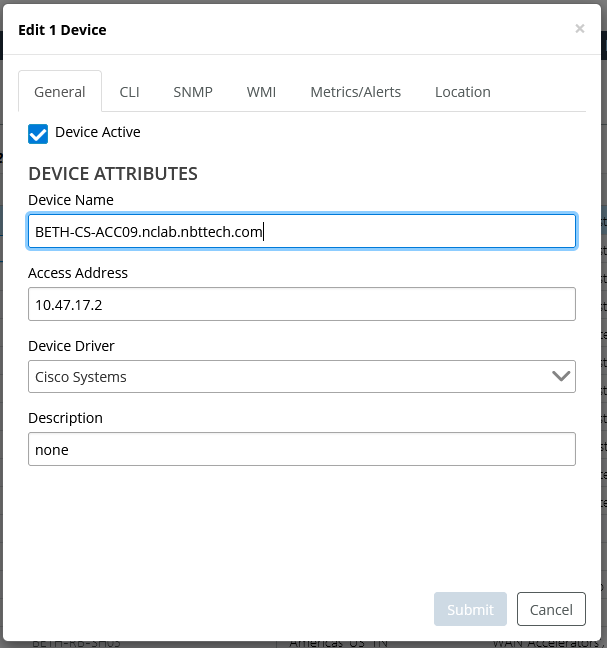Click the chevron arrow in Device Driver
The height and width of the screenshot is (648, 607).
[x=561, y=377]
